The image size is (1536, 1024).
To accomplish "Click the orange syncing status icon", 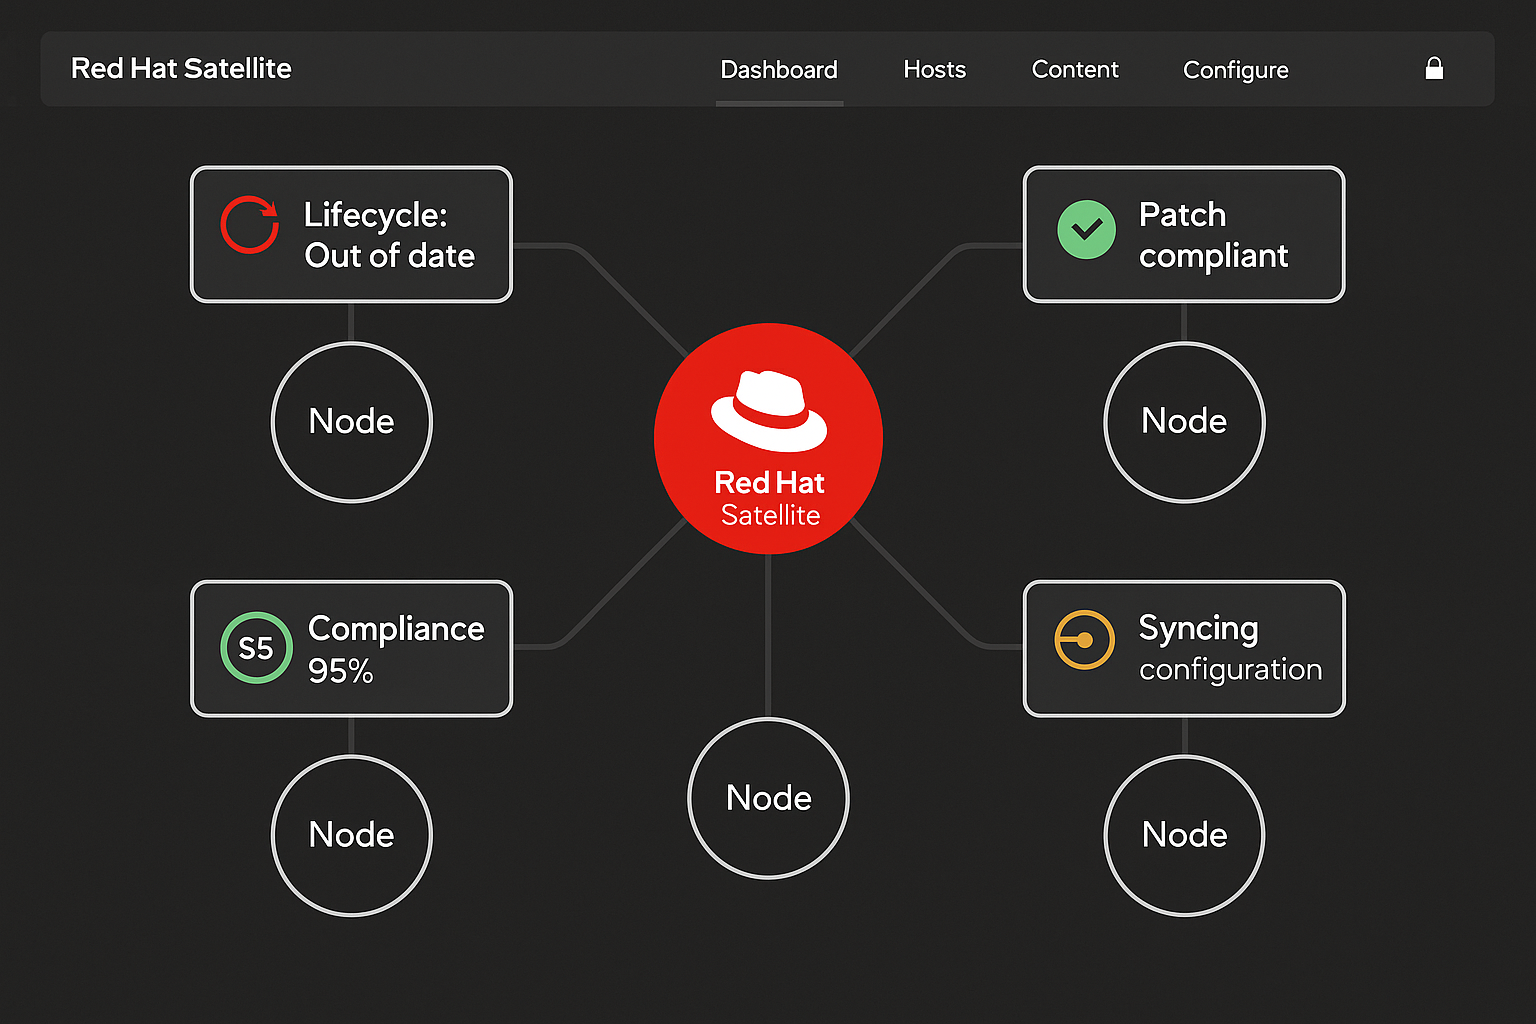I will coord(1084,640).
